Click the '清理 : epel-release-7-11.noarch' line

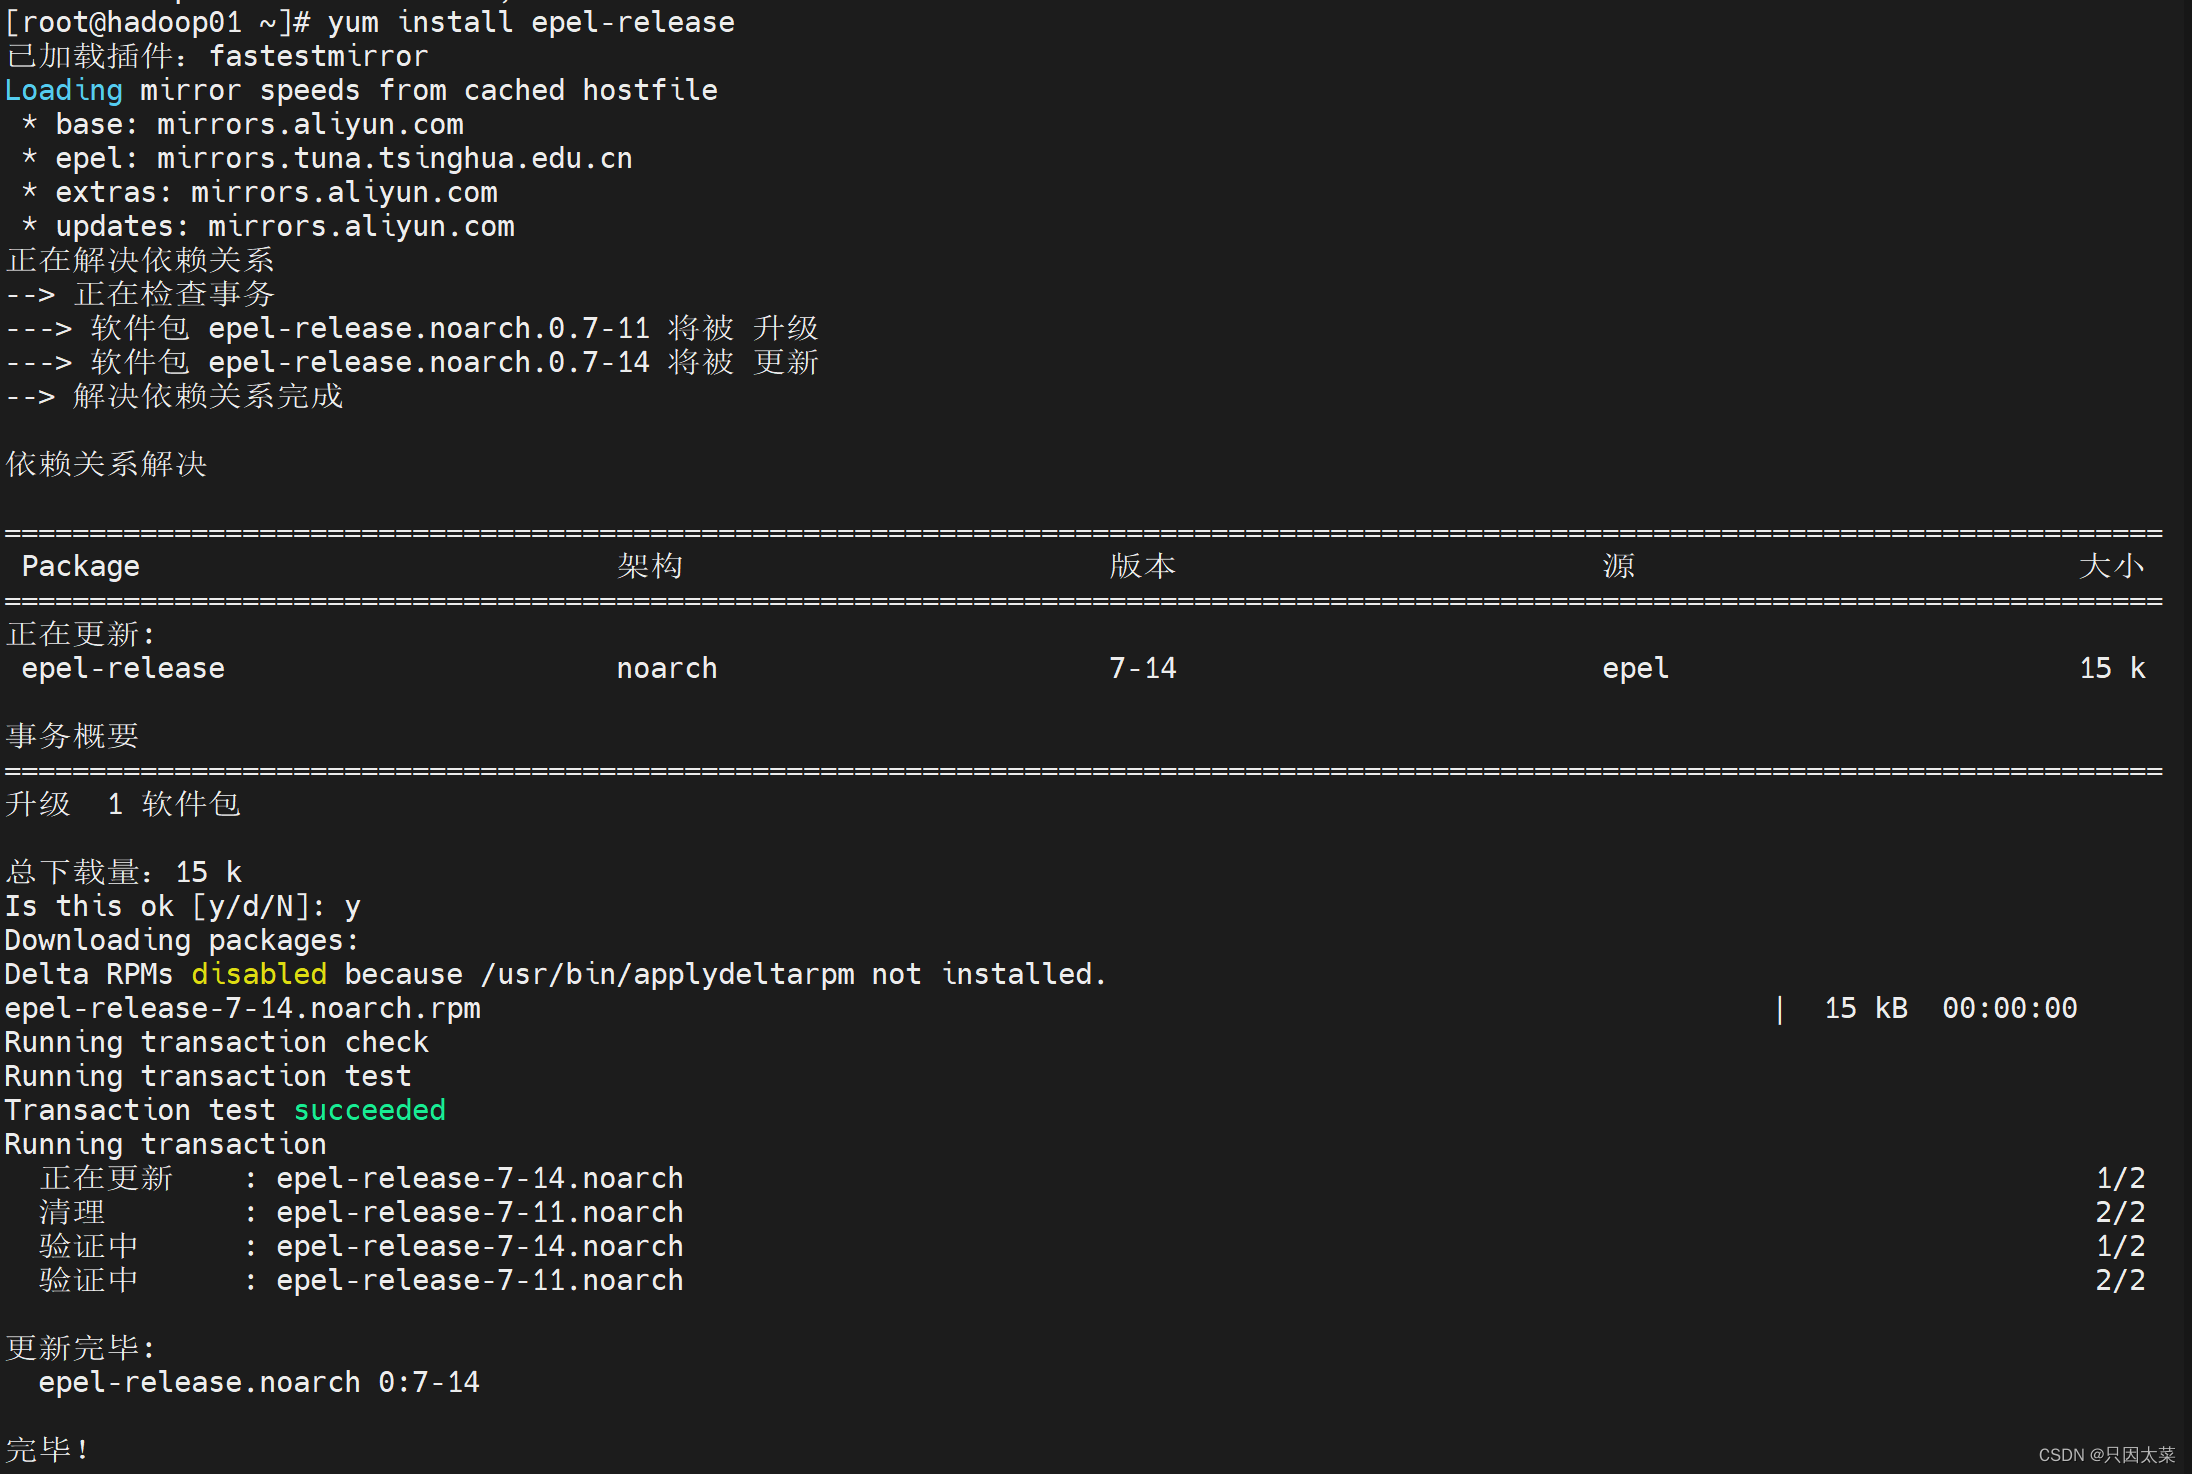[x=362, y=1212]
